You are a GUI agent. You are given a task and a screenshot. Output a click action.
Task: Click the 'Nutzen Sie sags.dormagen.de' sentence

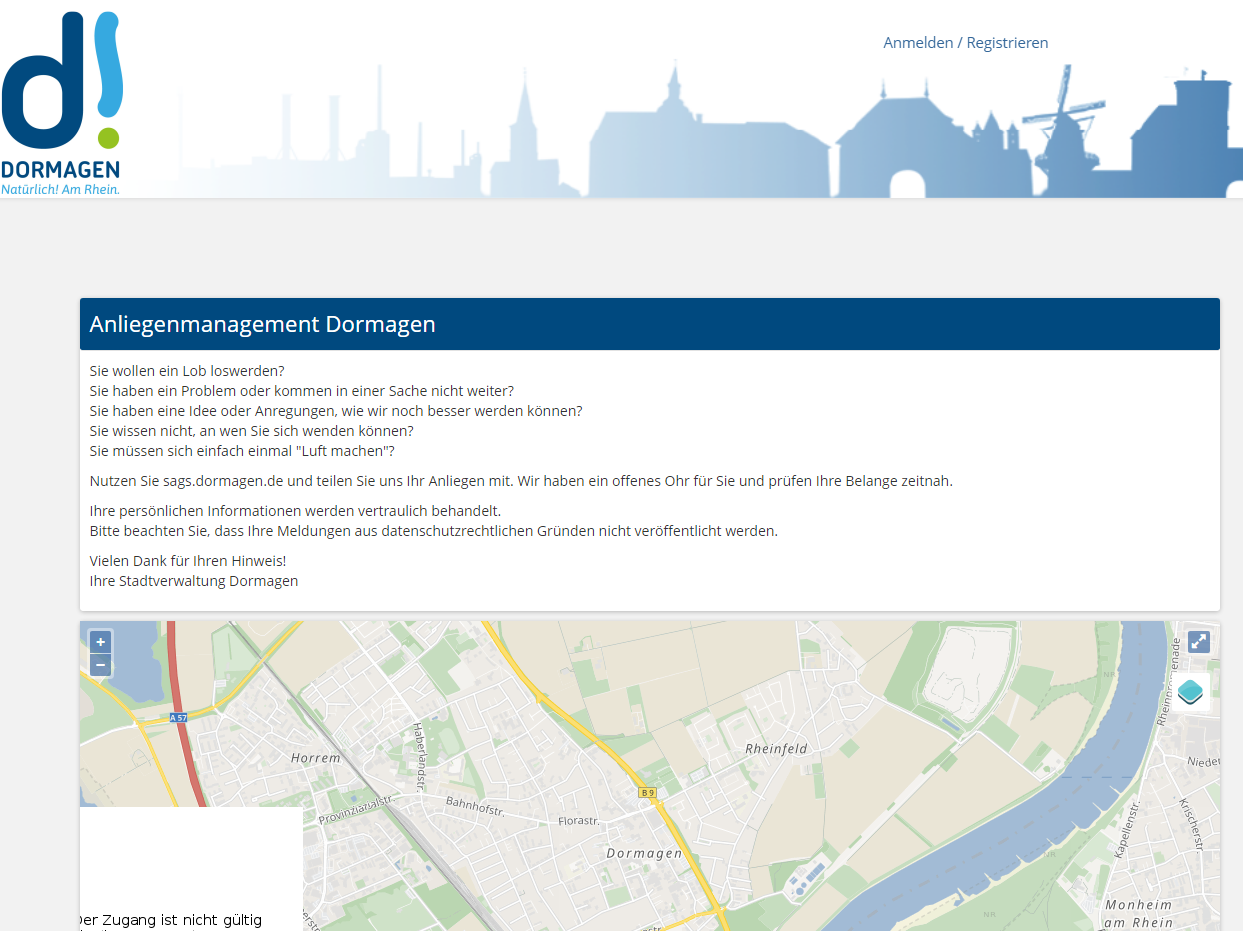point(521,481)
